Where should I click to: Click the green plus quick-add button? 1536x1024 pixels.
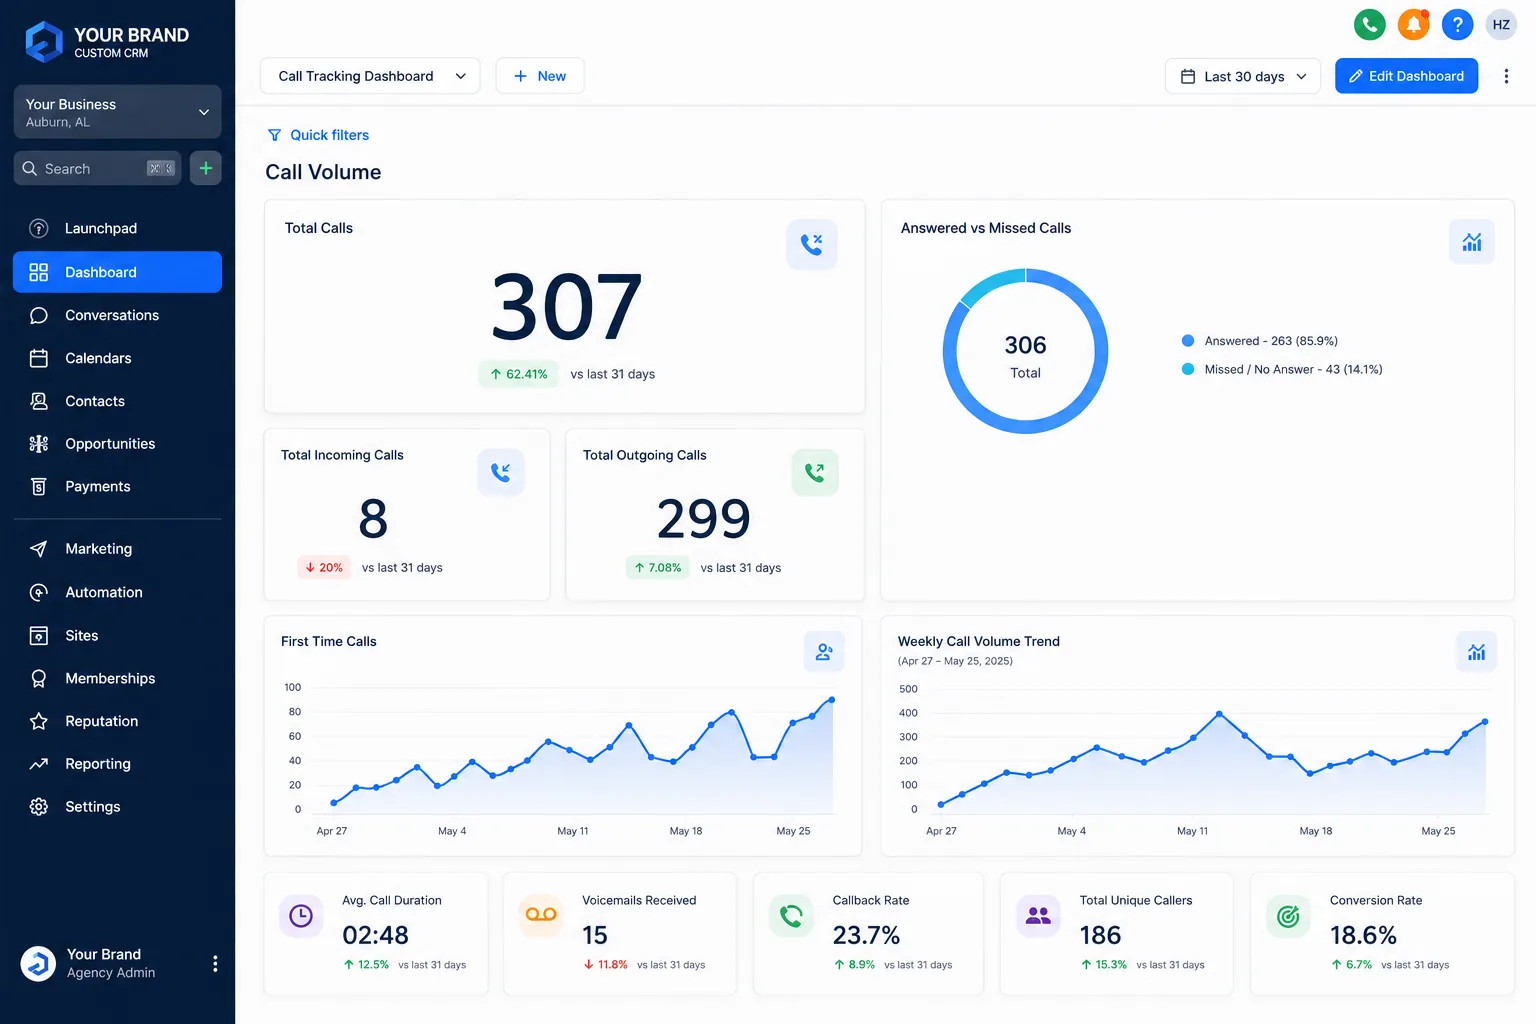click(205, 168)
